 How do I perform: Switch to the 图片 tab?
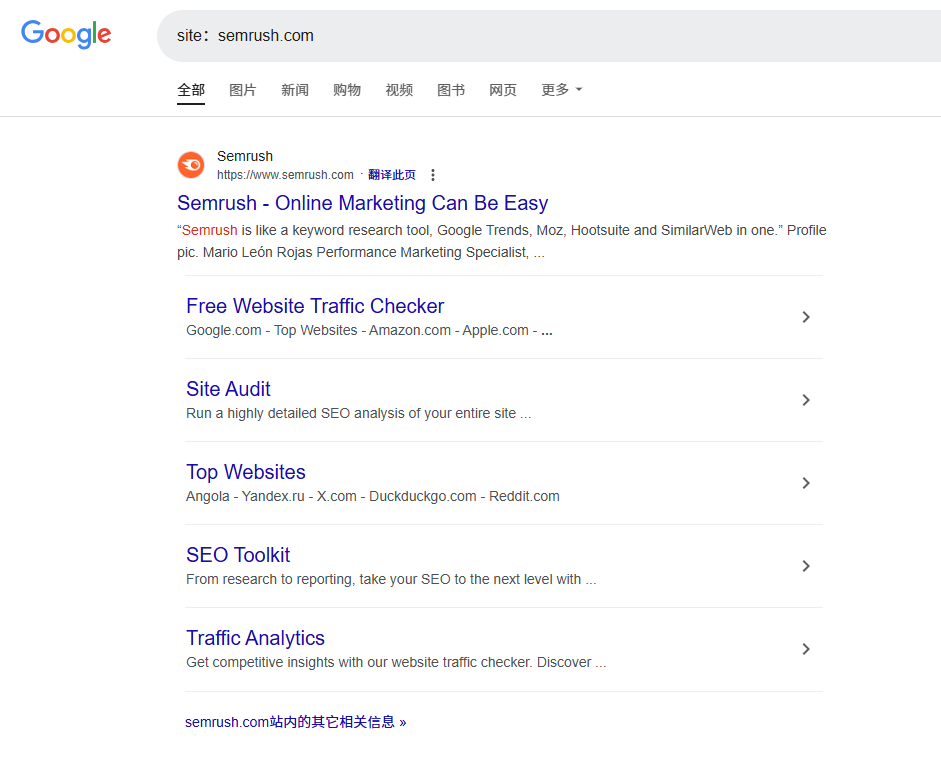click(x=243, y=90)
